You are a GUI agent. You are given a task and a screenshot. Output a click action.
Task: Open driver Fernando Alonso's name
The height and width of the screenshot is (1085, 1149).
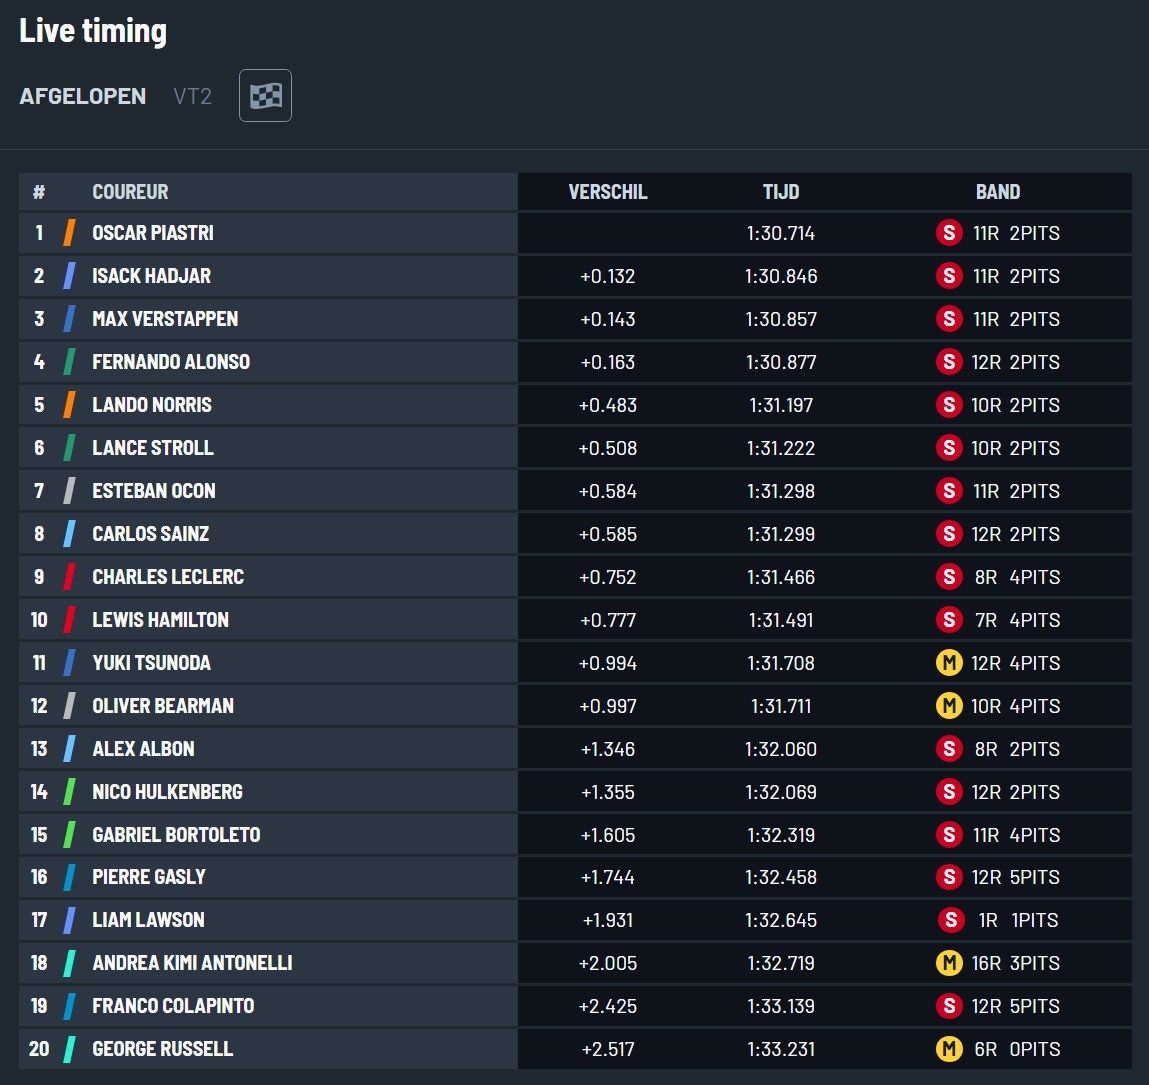pos(171,362)
